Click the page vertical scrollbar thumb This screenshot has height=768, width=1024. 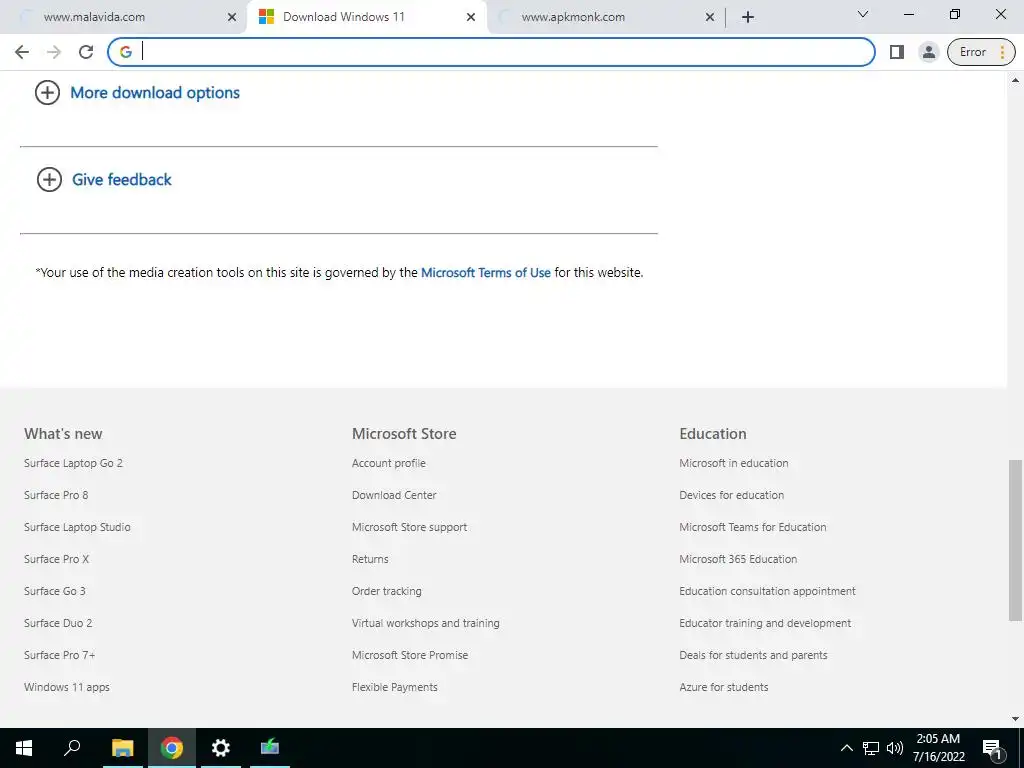click(1015, 541)
